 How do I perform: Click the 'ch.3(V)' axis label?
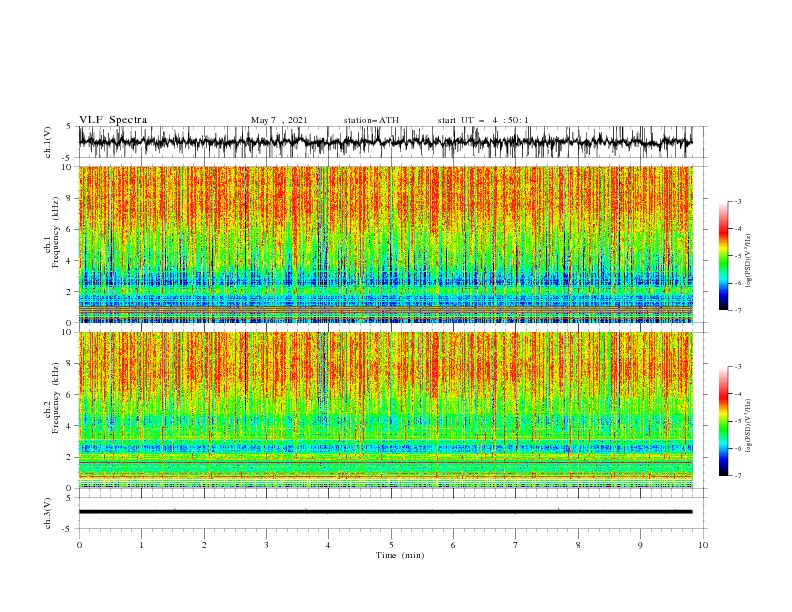[48, 513]
